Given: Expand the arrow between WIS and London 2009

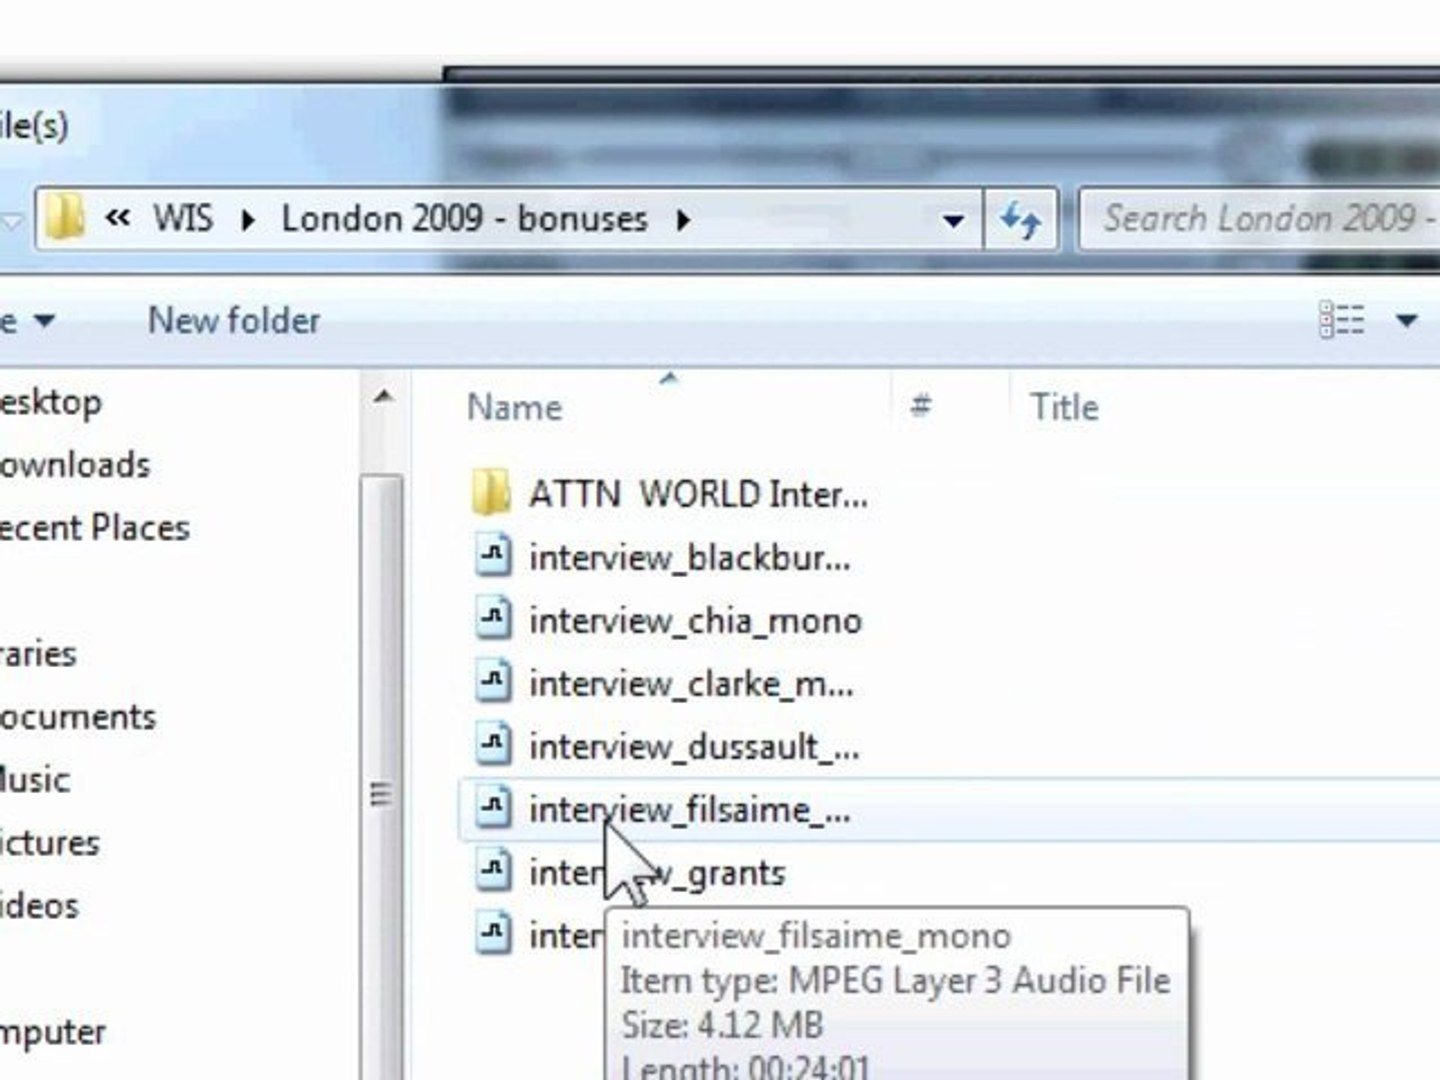Looking at the screenshot, I should pos(247,219).
